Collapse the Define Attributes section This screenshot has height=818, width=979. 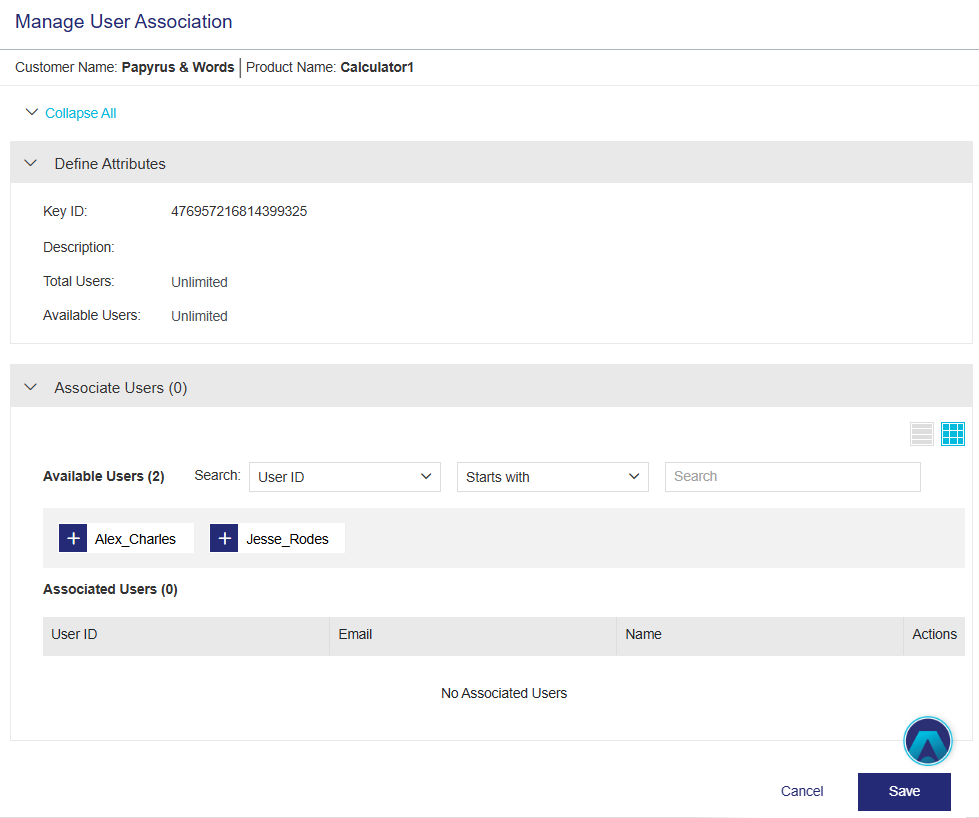30,163
